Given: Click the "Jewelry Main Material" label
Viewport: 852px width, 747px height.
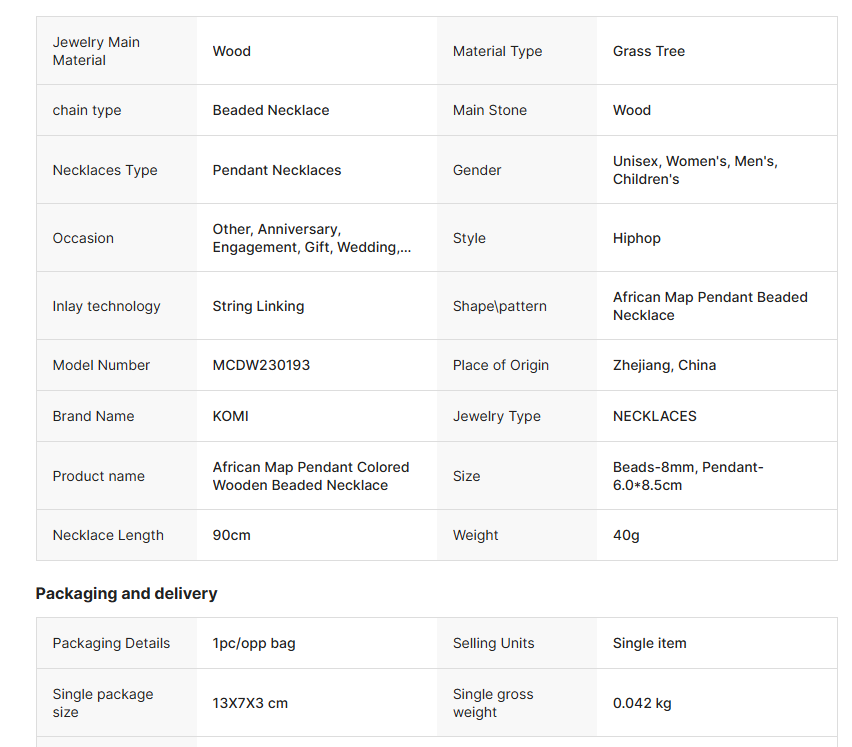Looking at the screenshot, I should tap(96, 51).
